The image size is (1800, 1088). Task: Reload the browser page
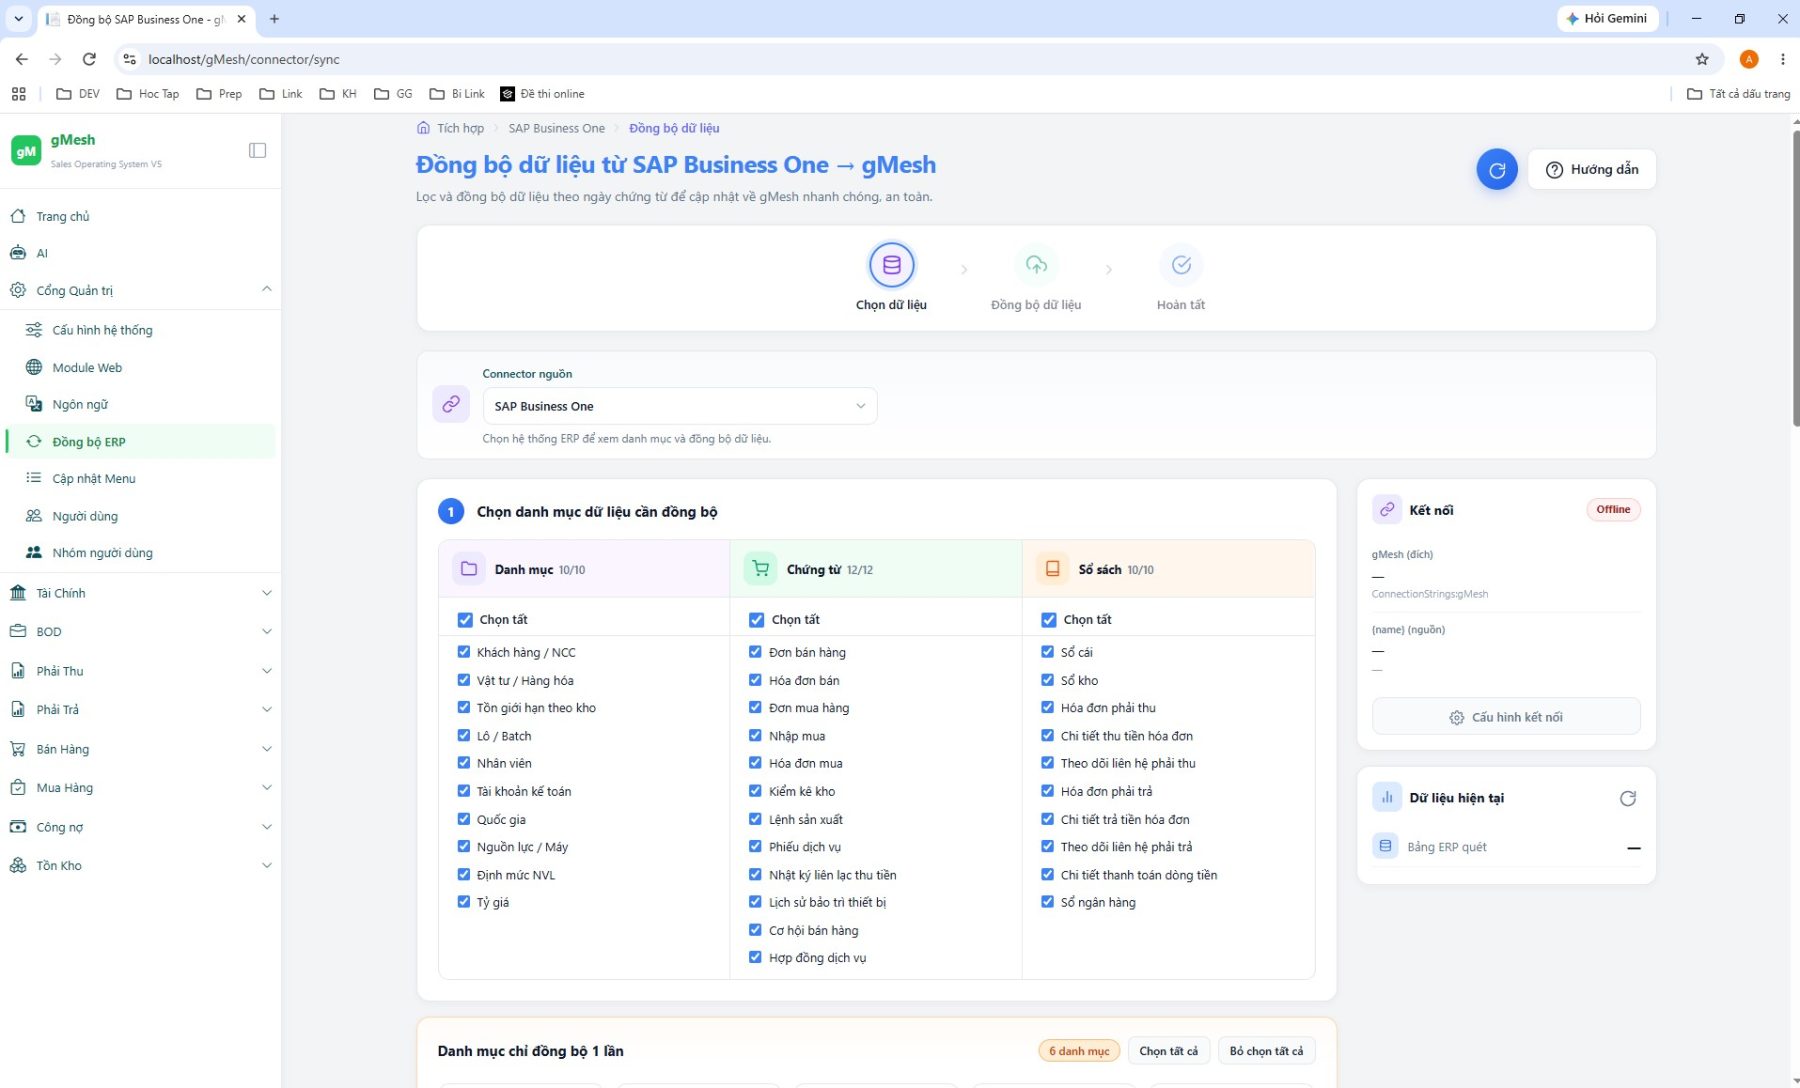point(89,60)
